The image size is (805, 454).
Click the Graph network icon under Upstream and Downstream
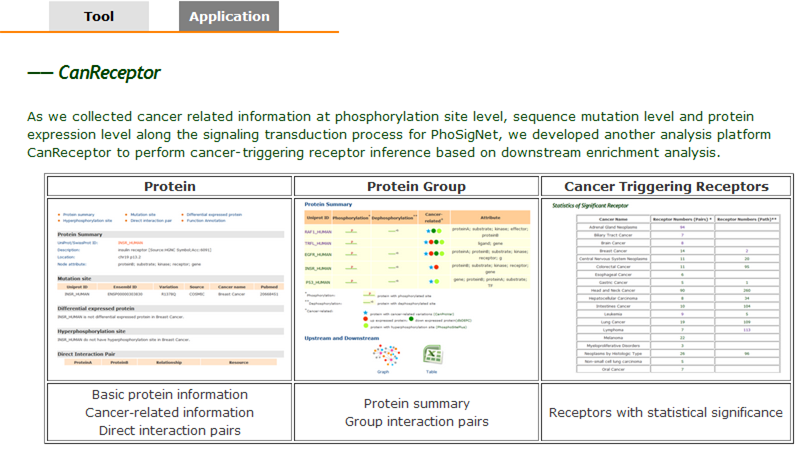click(386, 355)
